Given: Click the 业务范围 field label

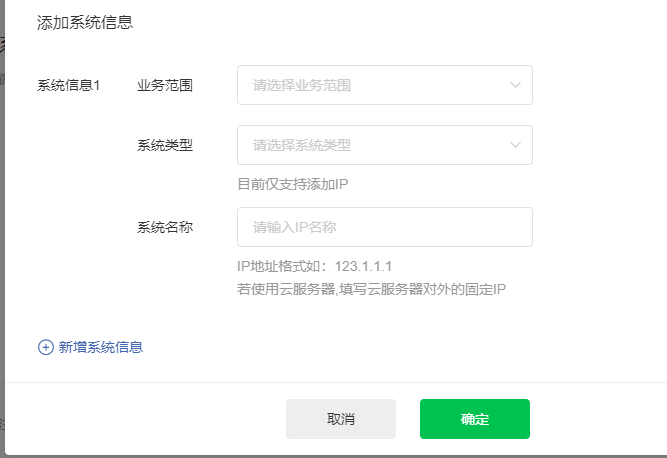Looking at the screenshot, I should click(165, 85).
